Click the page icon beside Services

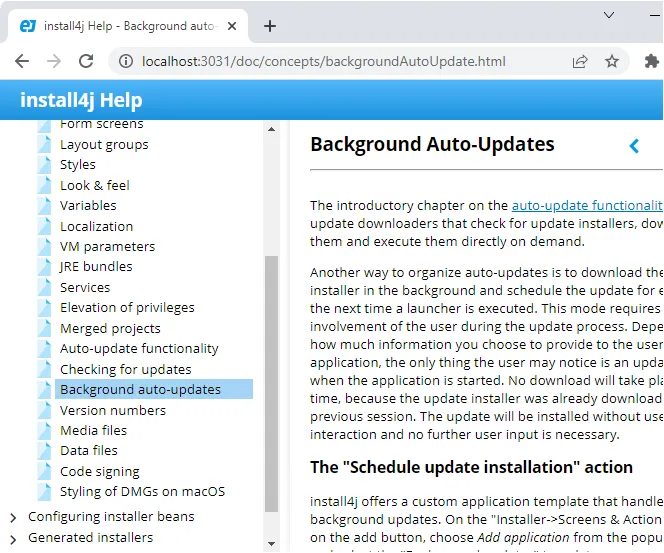[44, 287]
